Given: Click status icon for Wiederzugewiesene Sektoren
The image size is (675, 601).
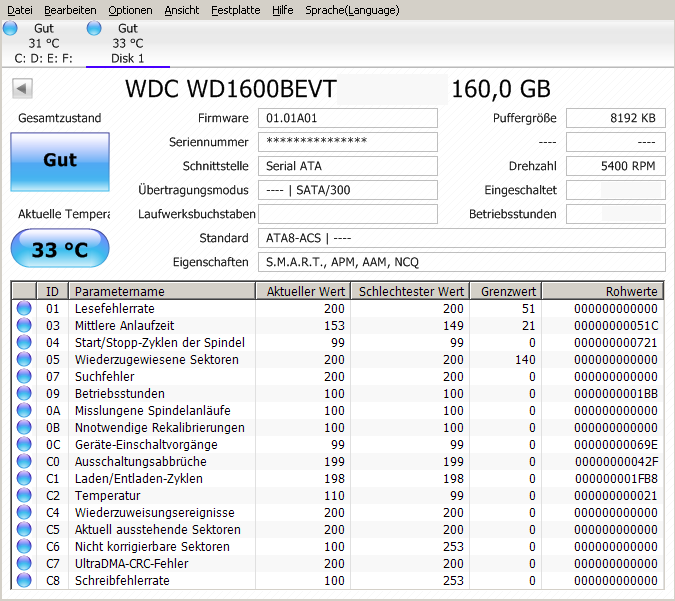Looking at the screenshot, I should click(24, 359).
